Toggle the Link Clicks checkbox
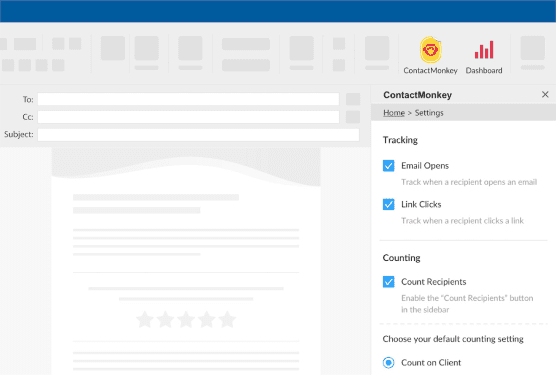 point(389,204)
